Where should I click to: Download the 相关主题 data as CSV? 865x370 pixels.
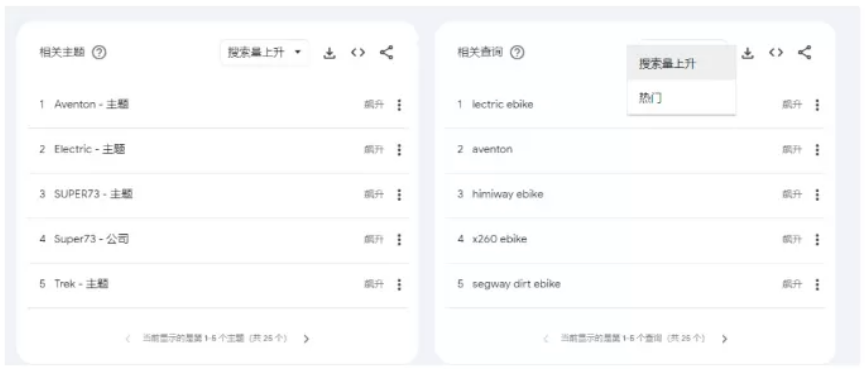[329, 53]
